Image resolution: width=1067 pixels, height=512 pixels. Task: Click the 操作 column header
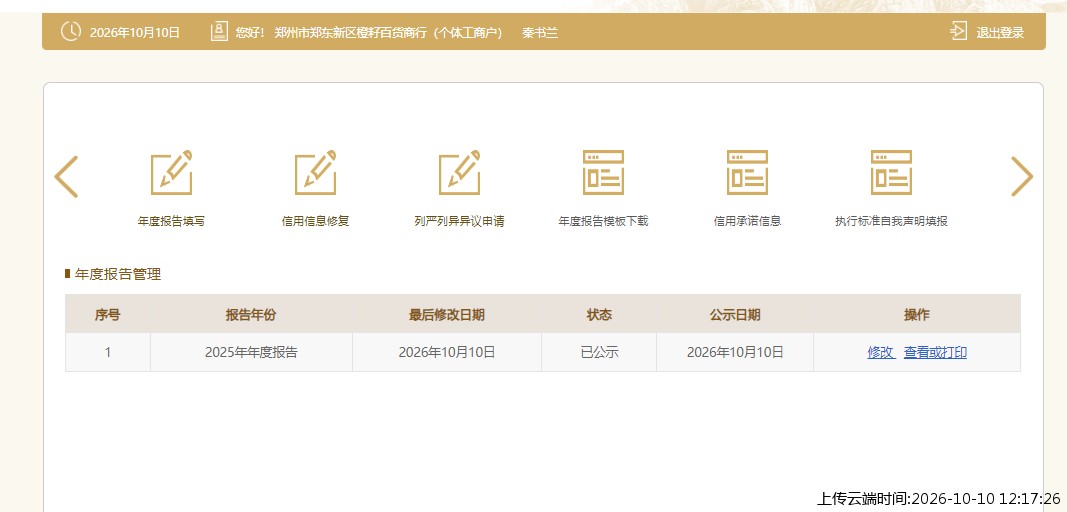917,315
